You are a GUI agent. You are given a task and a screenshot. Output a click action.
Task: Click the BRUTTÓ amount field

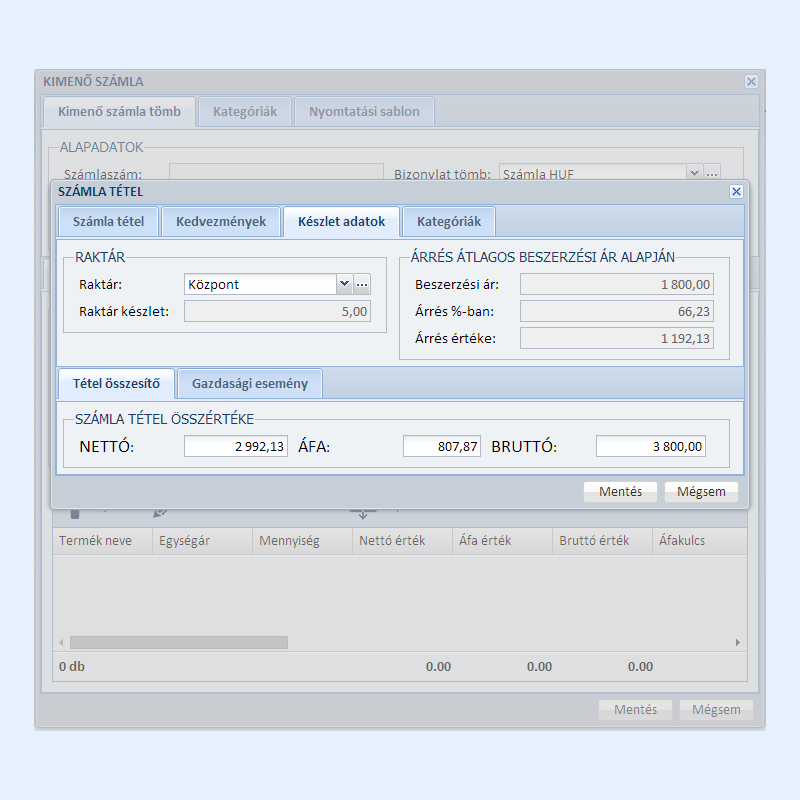(650, 446)
